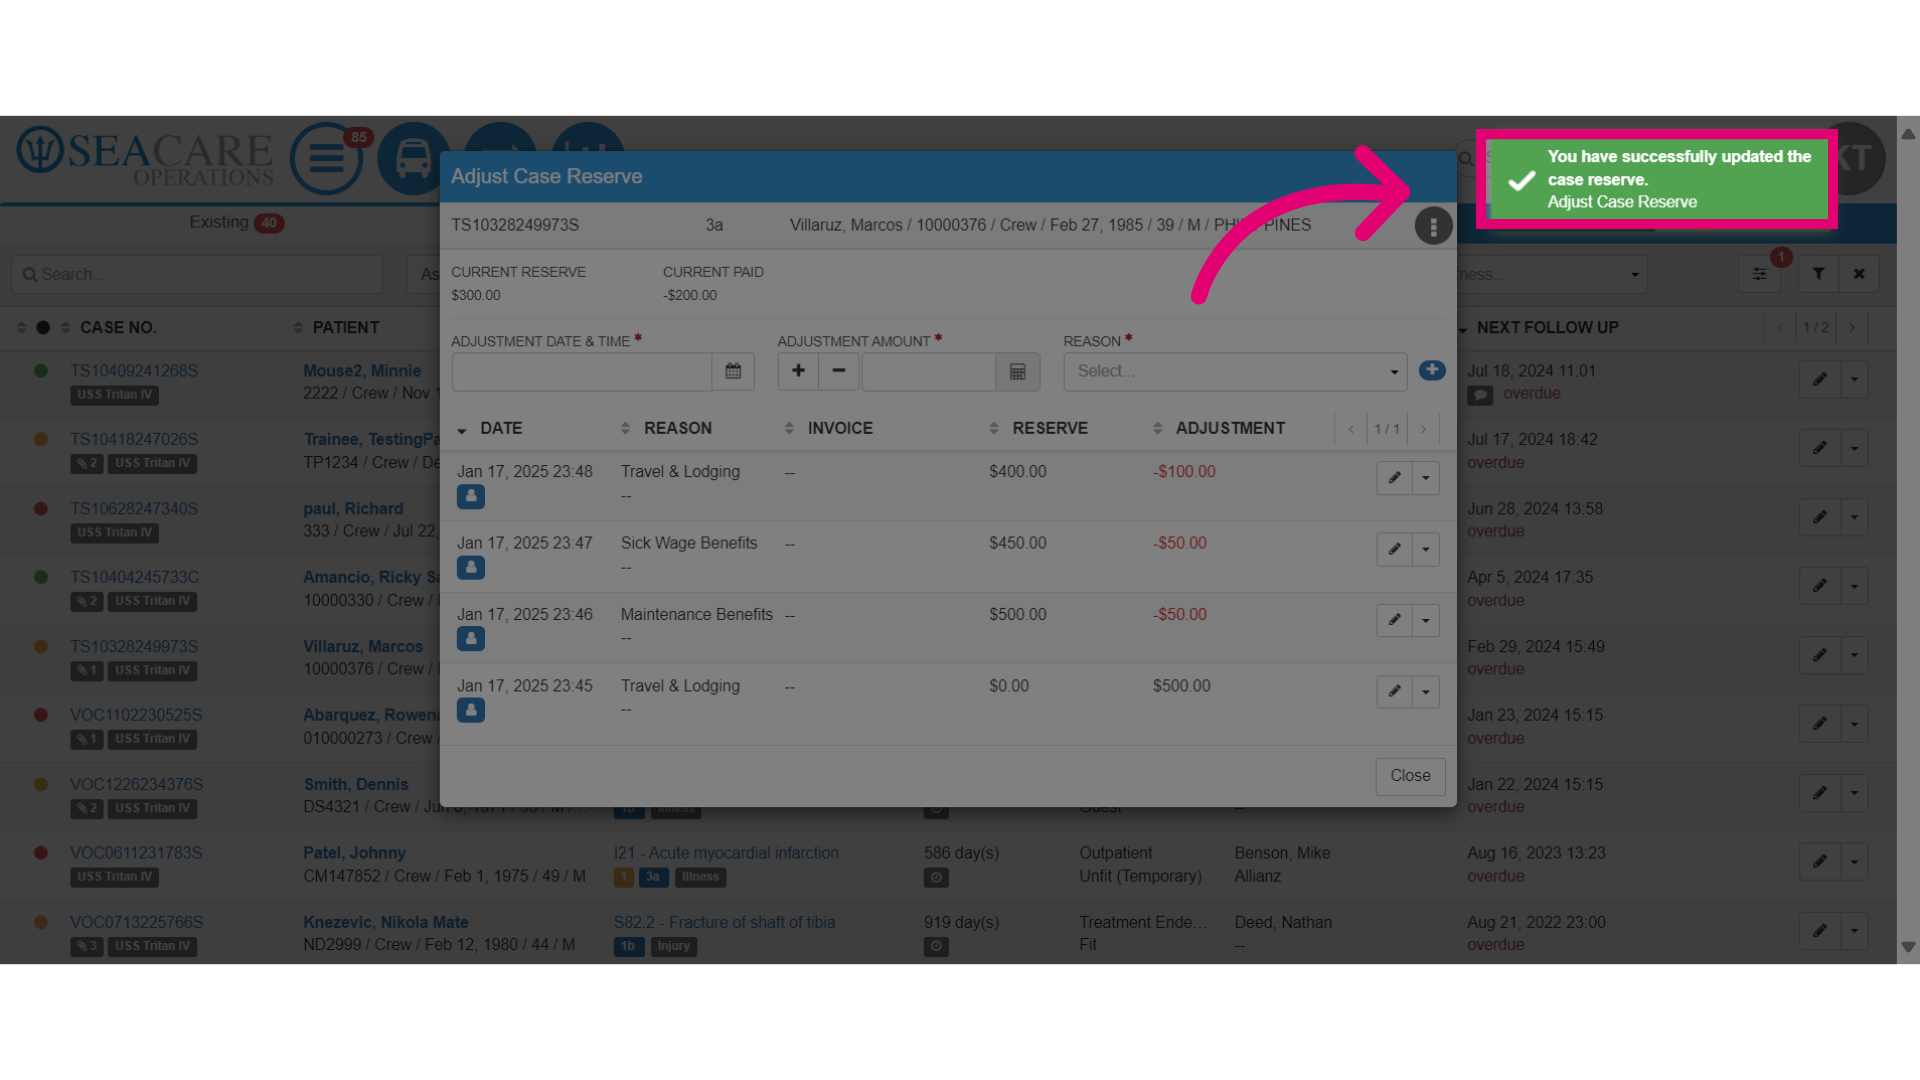Expand actions for Sick Wage Benefits adjustment
Image resolution: width=1920 pixels, height=1080 pixels.
[x=1426, y=549]
